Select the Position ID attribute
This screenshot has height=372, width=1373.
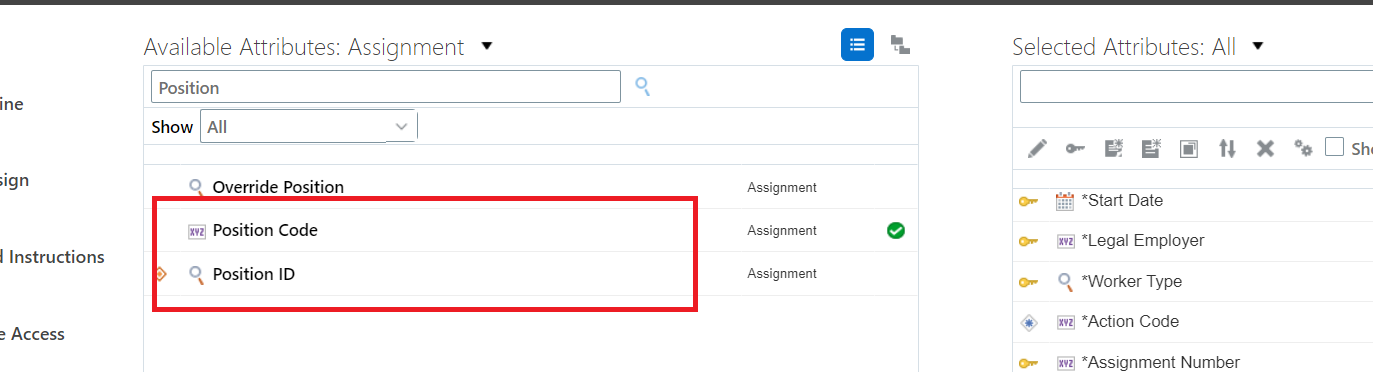click(254, 274)
